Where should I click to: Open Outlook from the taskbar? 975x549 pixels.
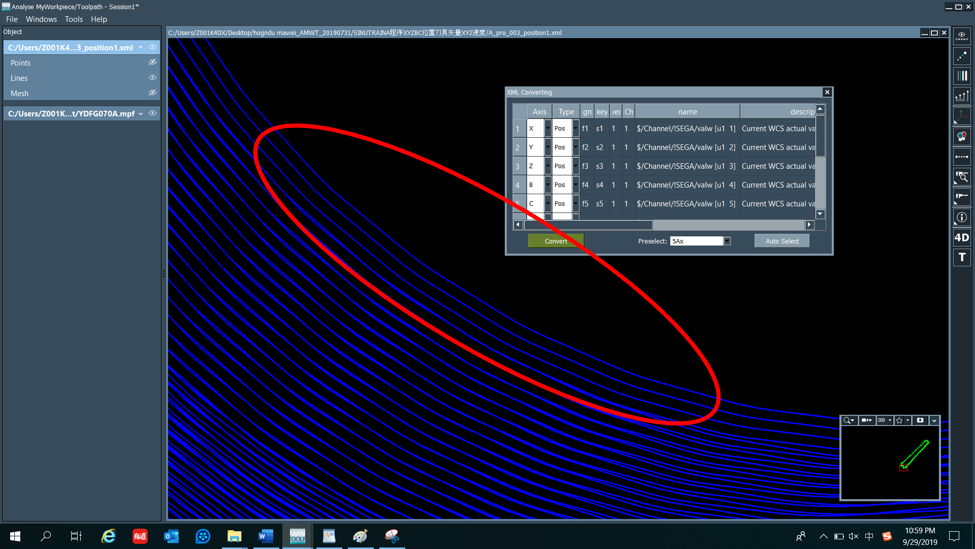[x=171, y=536]
